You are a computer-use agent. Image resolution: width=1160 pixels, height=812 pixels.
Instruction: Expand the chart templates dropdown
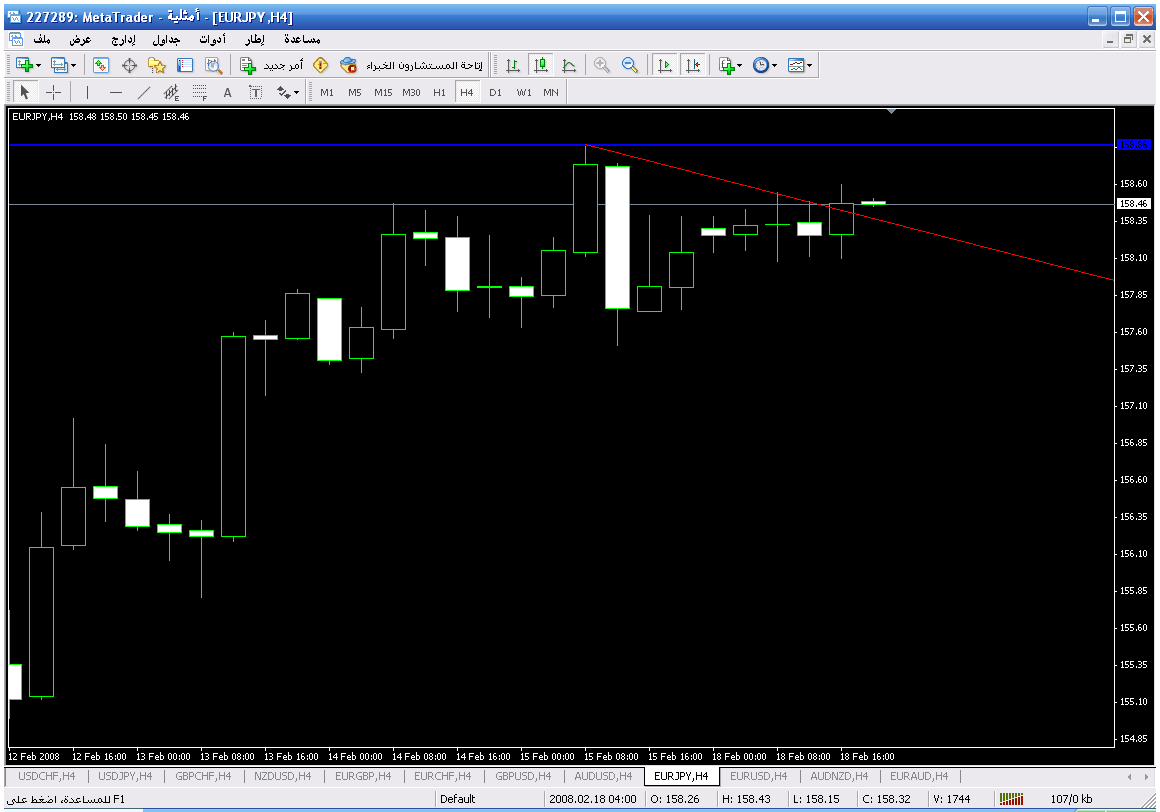coord(809,66)
